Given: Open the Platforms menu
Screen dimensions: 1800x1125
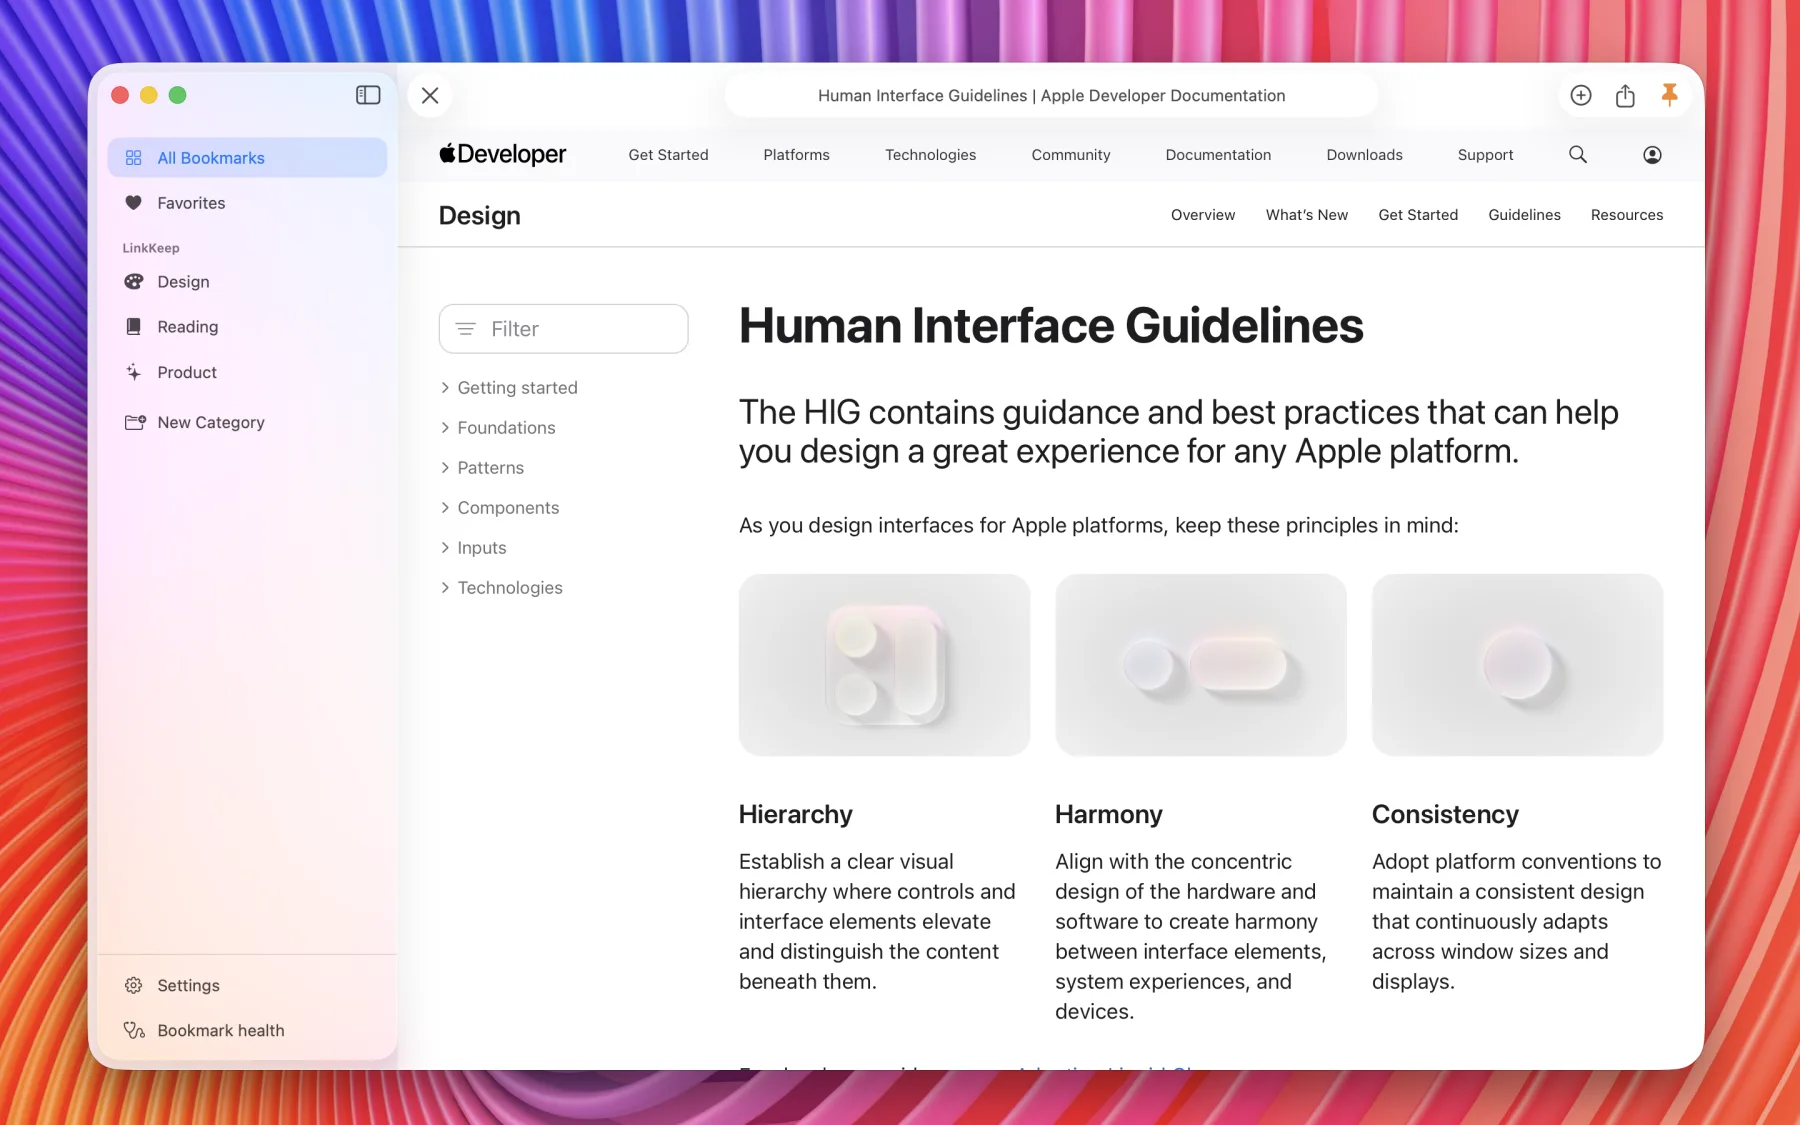Looking at the screenshot, I should 796,155.
